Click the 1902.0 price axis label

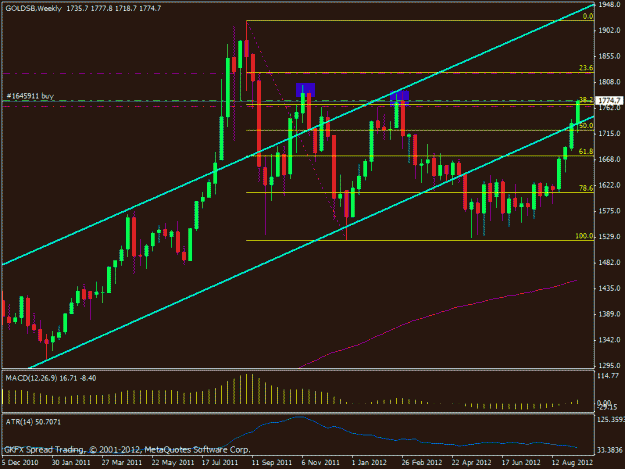pyautogui.click(x=610, y=30)
